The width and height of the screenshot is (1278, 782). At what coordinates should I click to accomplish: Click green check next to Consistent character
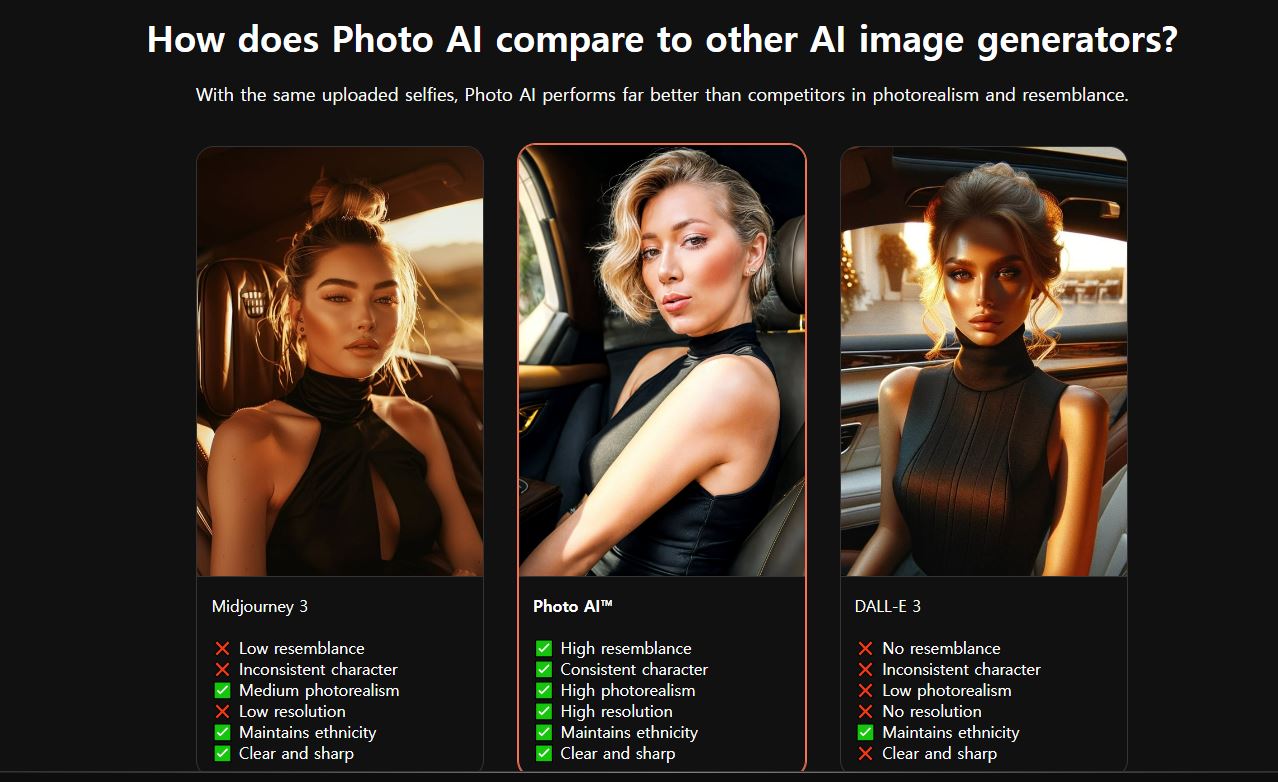544,669
